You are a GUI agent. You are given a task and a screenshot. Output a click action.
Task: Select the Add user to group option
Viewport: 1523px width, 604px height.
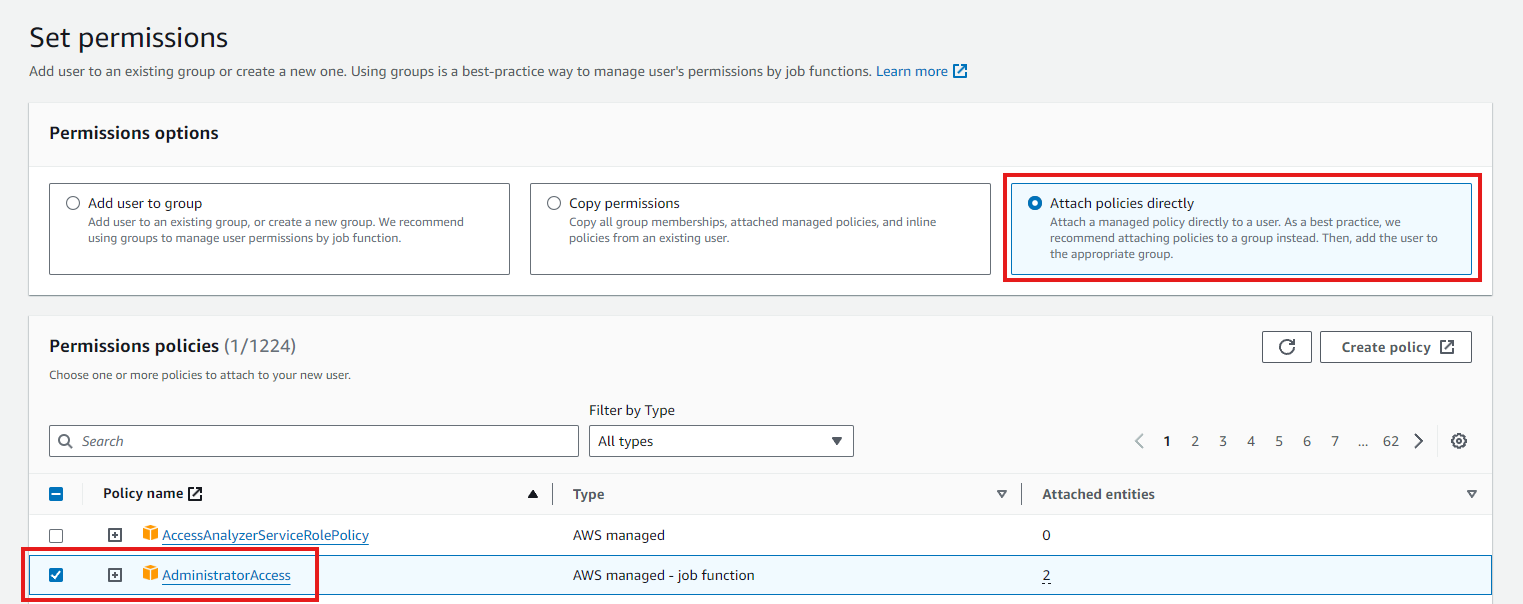pos(73,203)
